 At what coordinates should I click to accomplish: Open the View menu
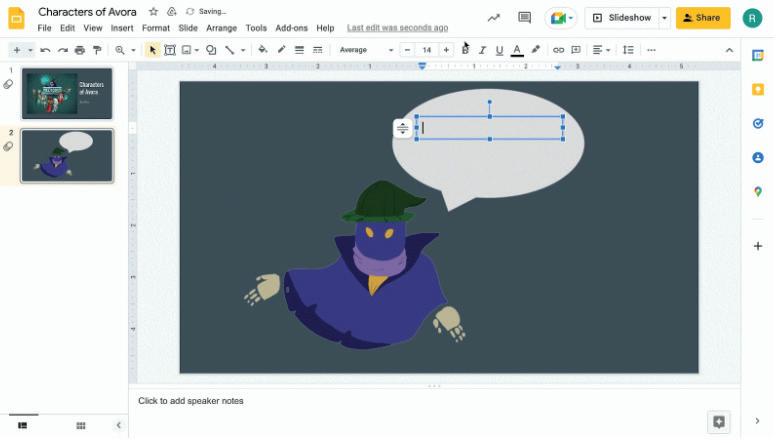point(92,28)
